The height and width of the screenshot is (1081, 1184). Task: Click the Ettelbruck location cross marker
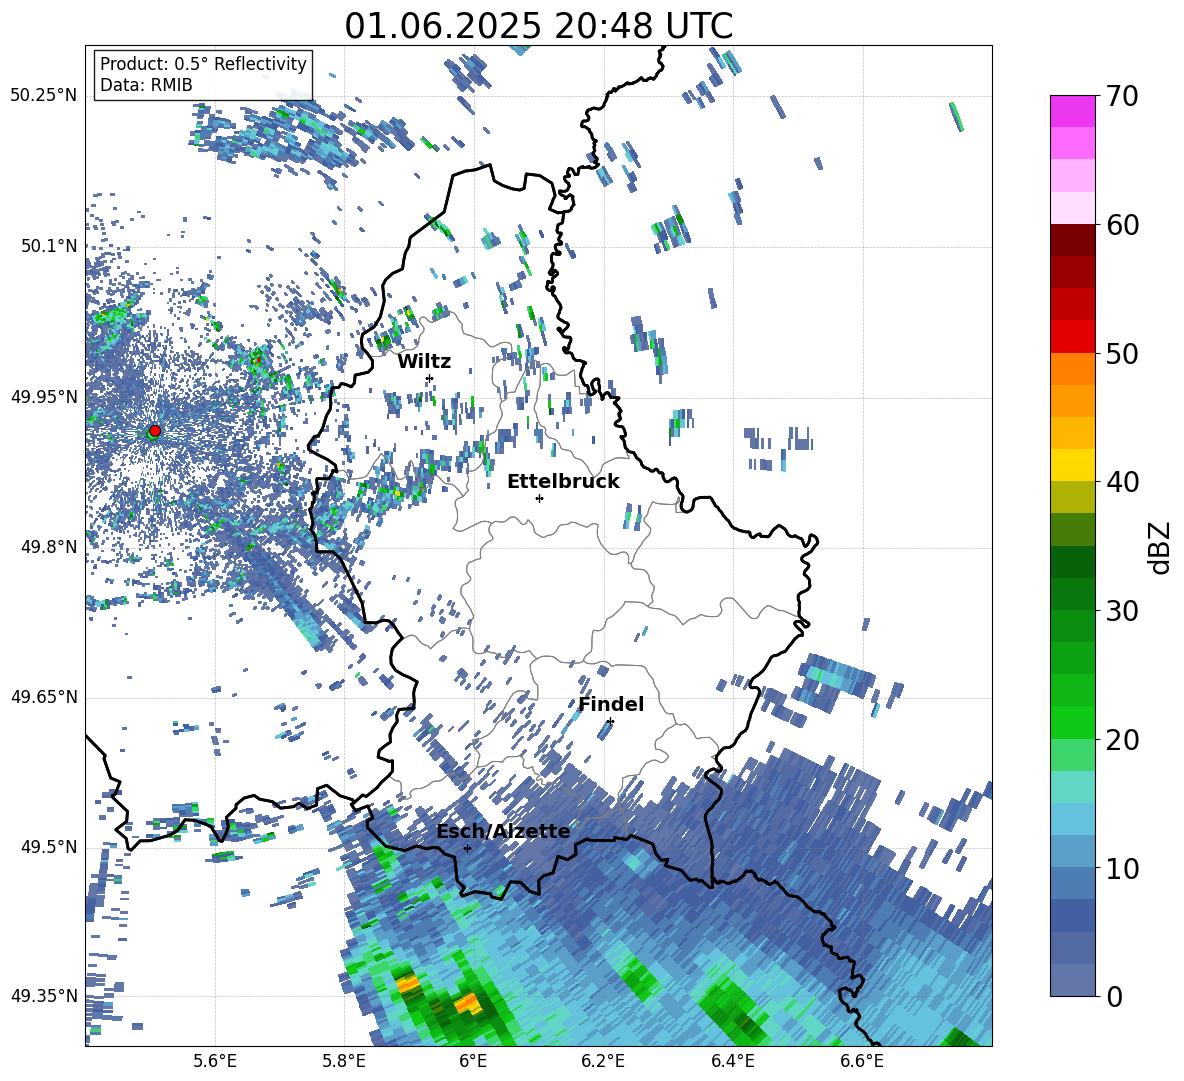click(x=539, y=498)
